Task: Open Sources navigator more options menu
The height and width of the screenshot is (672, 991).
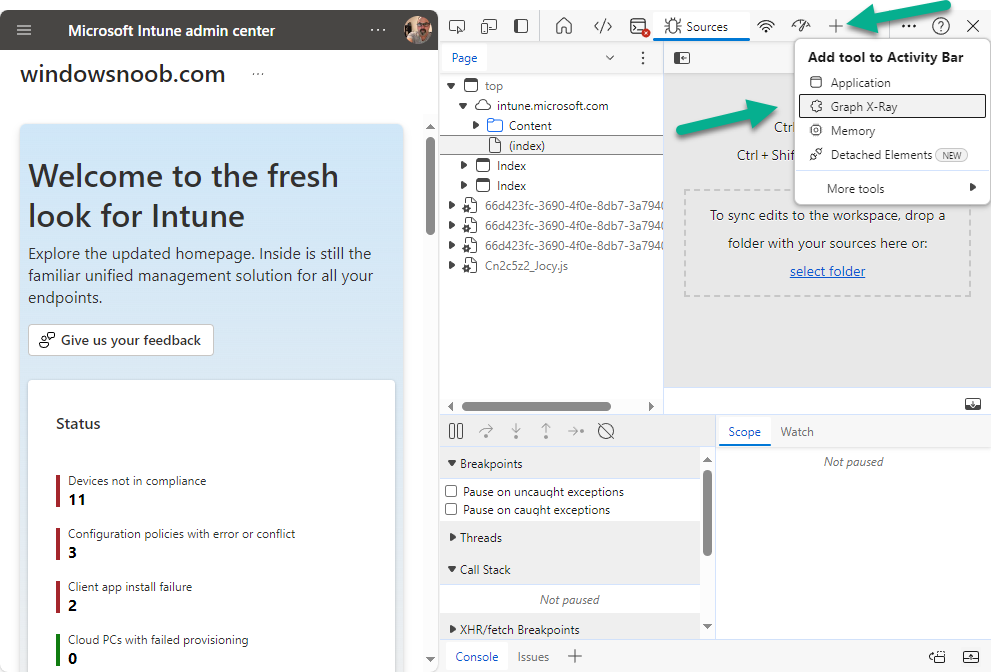Action: pos(643,58)
